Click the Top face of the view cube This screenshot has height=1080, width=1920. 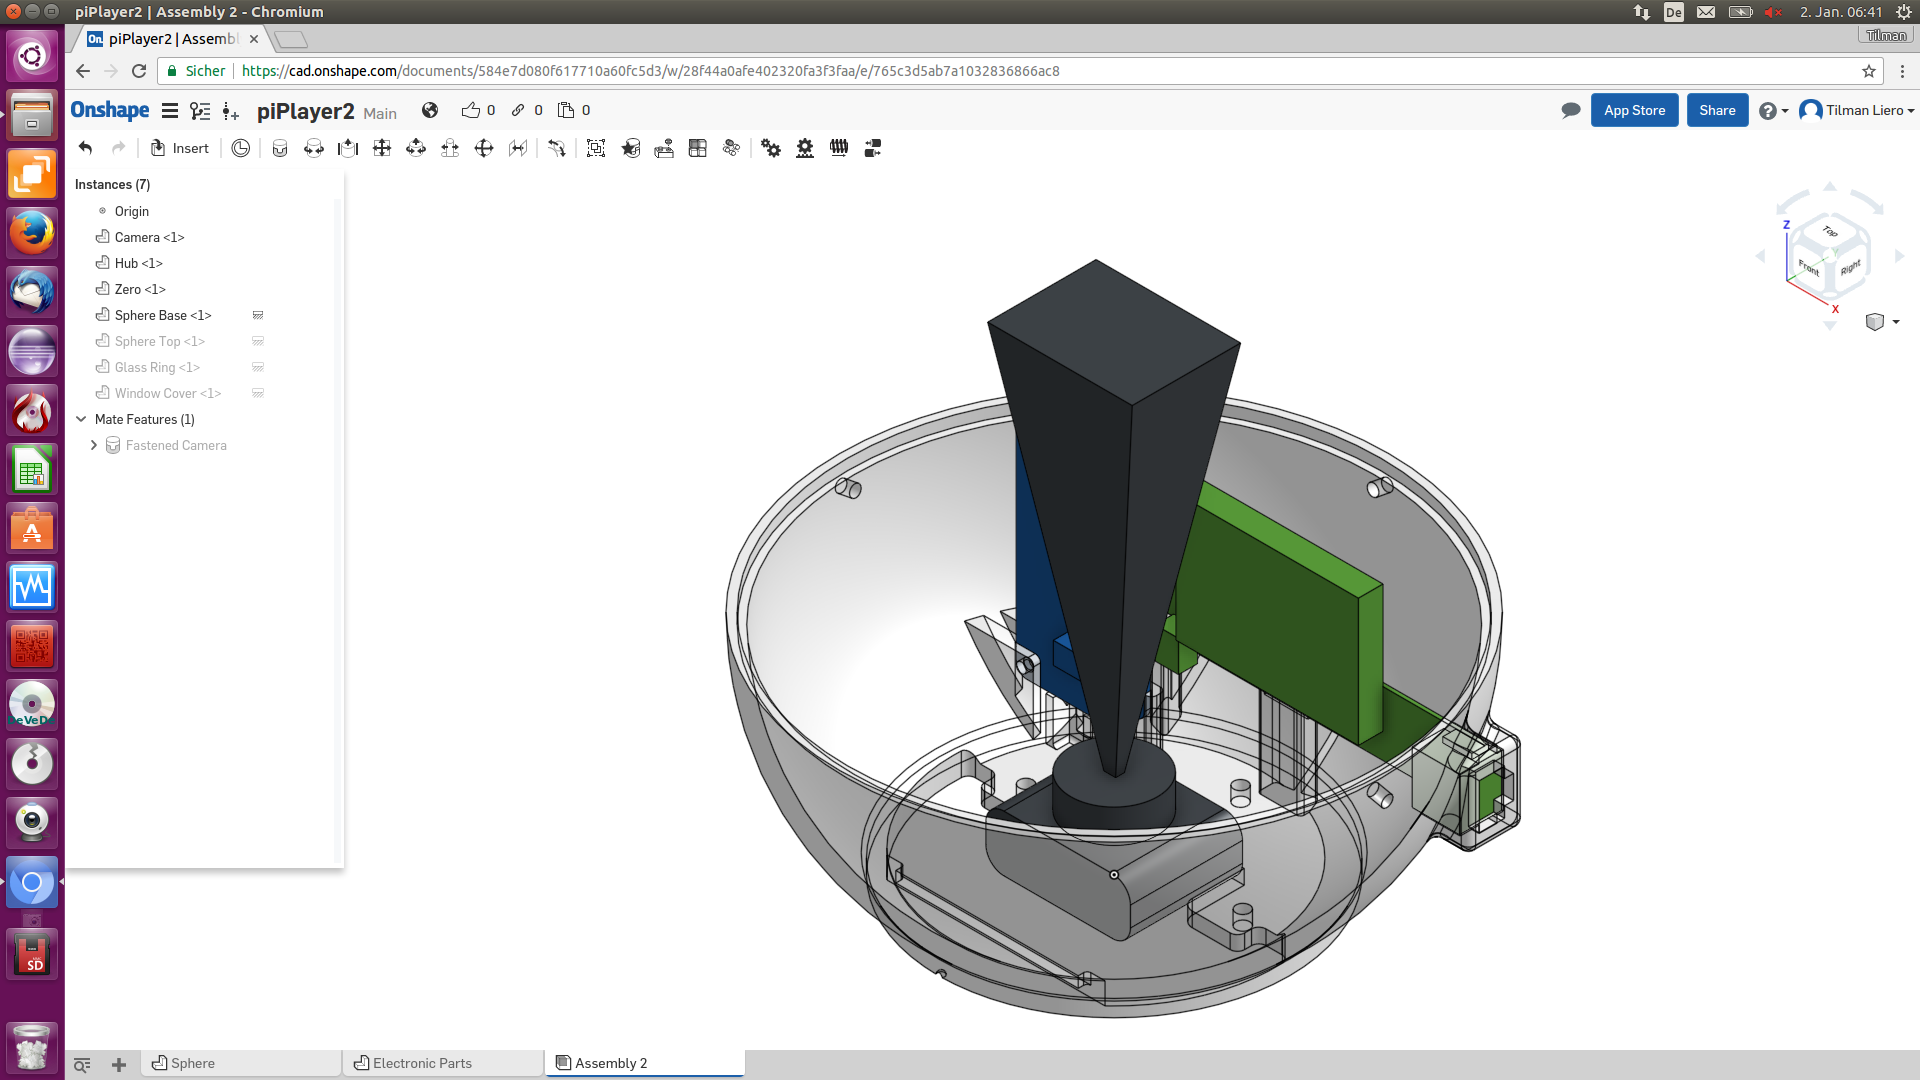(x=1830, y=231)
